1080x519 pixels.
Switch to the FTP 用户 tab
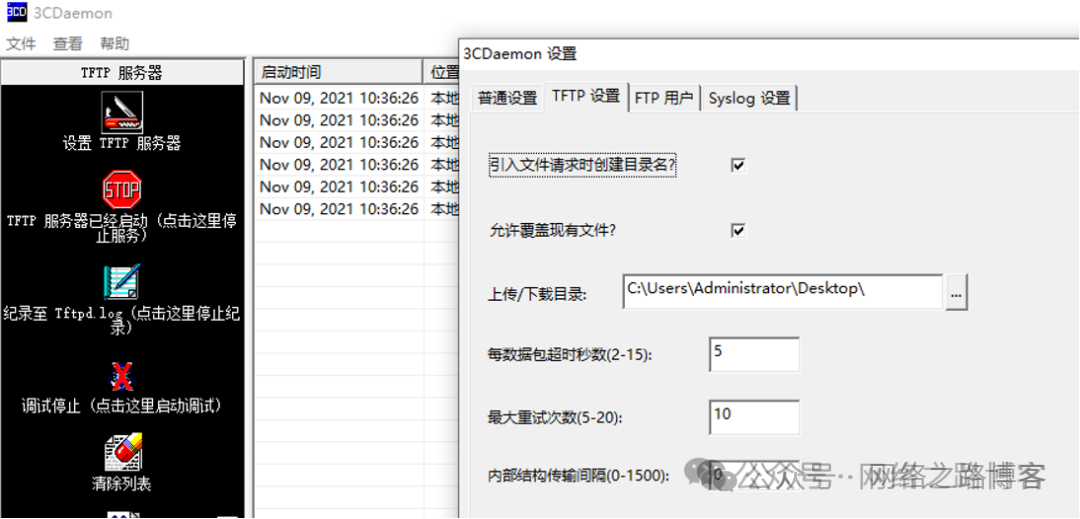[663, 98]
